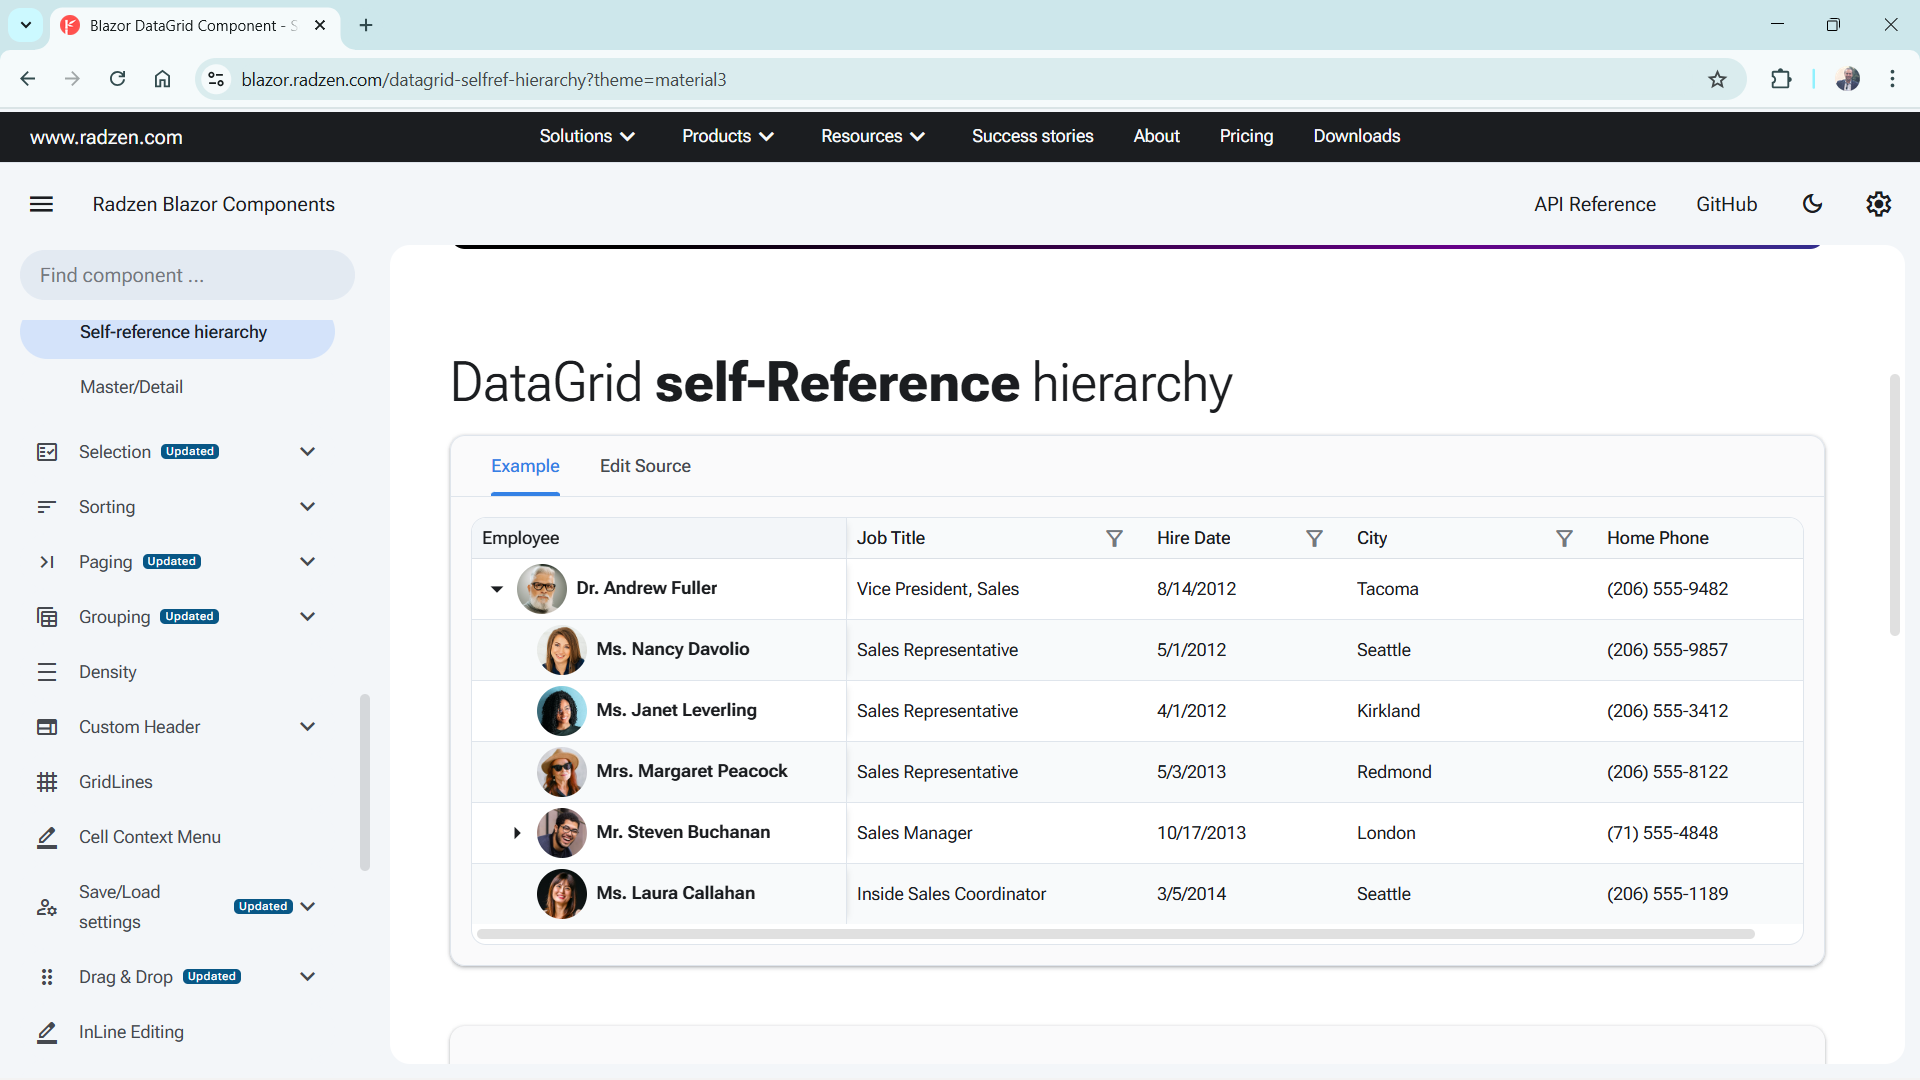The height and width of the screenshot is (1080, 1920).
Task: Open the GitHub link
Action: point(1726,204)
